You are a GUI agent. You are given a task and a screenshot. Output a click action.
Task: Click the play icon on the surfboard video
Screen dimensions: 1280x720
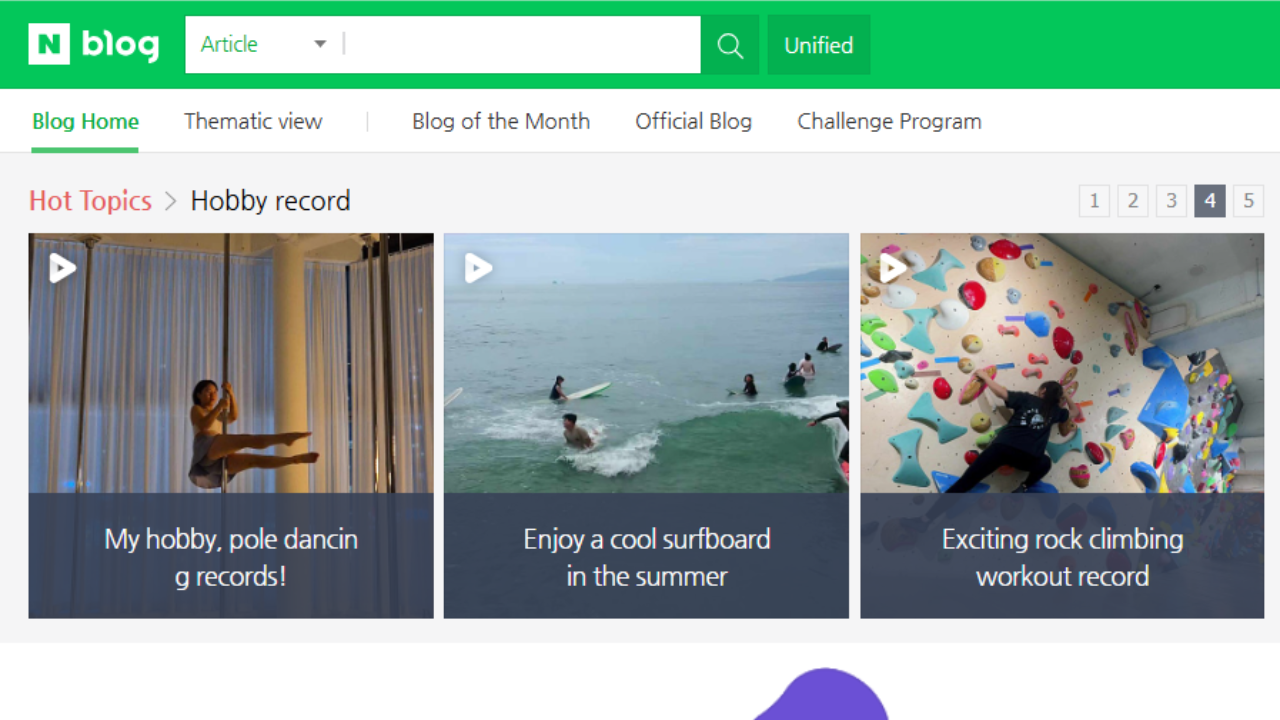pyautogui.click(x=478, y=268)
